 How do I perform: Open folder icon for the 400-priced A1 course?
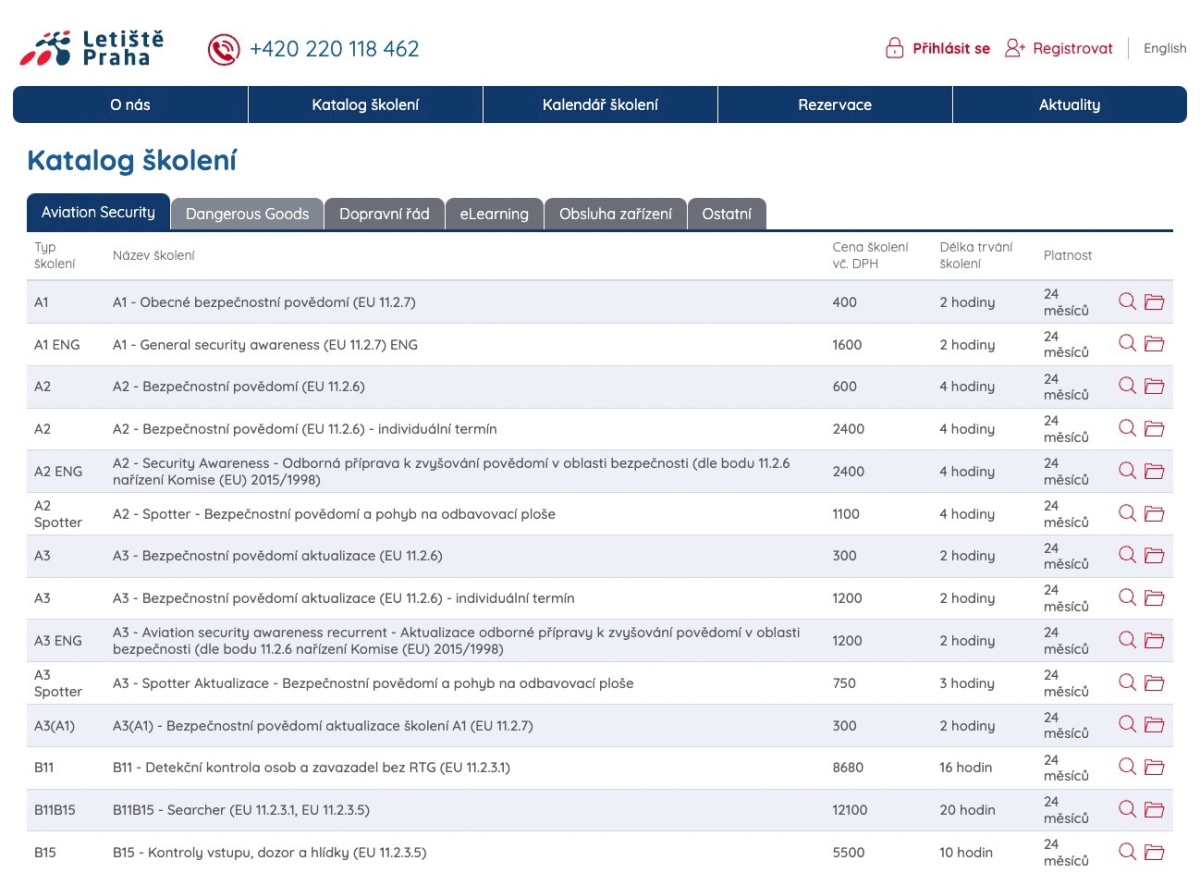[1154, 302]
